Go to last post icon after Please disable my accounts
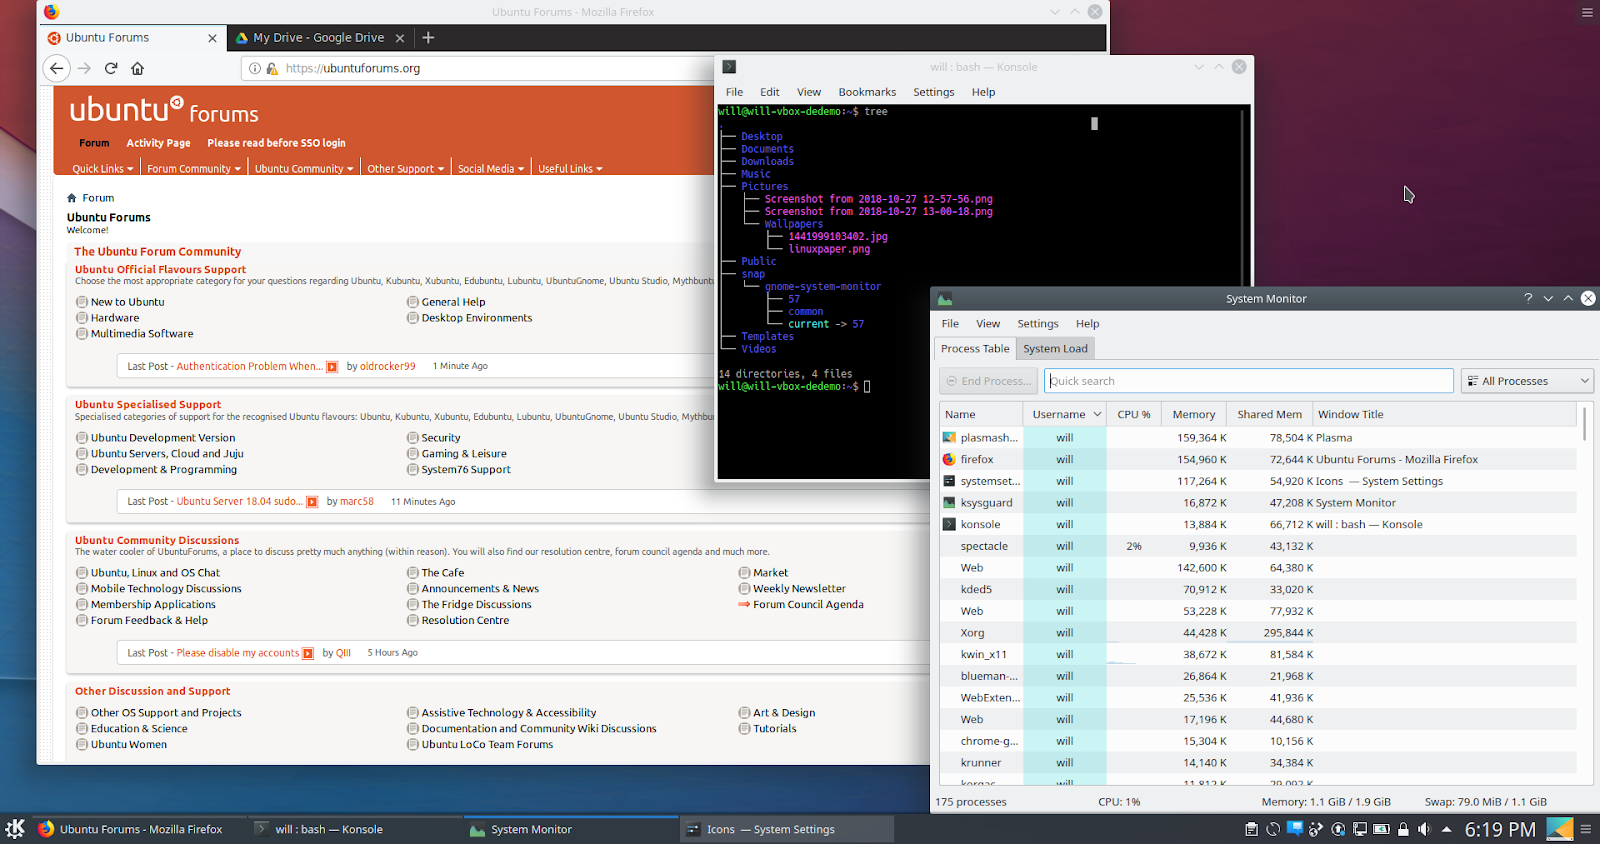This screenshot has width=1600, height=844. click(x=308, y=653)
